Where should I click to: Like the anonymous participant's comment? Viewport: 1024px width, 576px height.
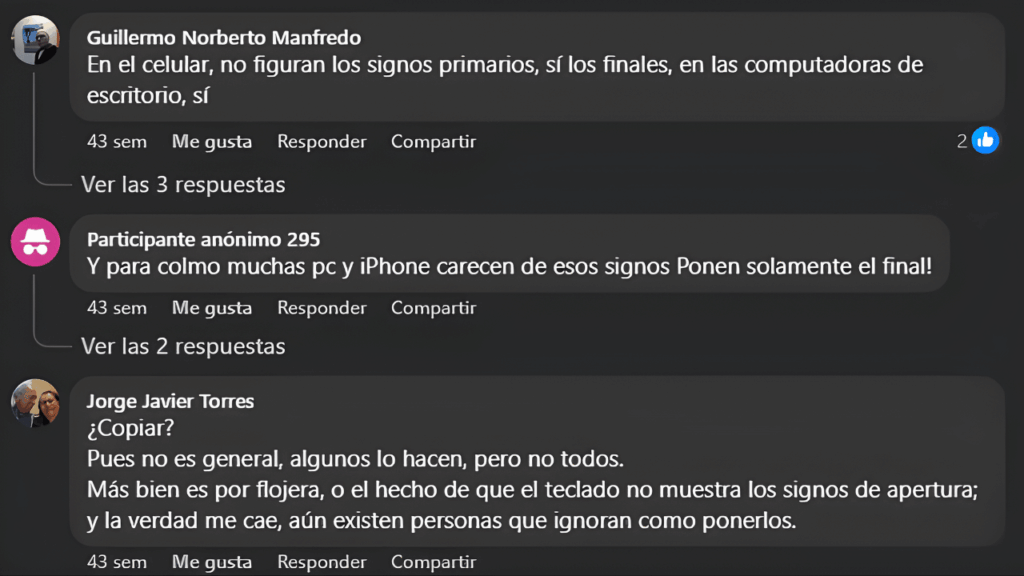click(211, 307)
